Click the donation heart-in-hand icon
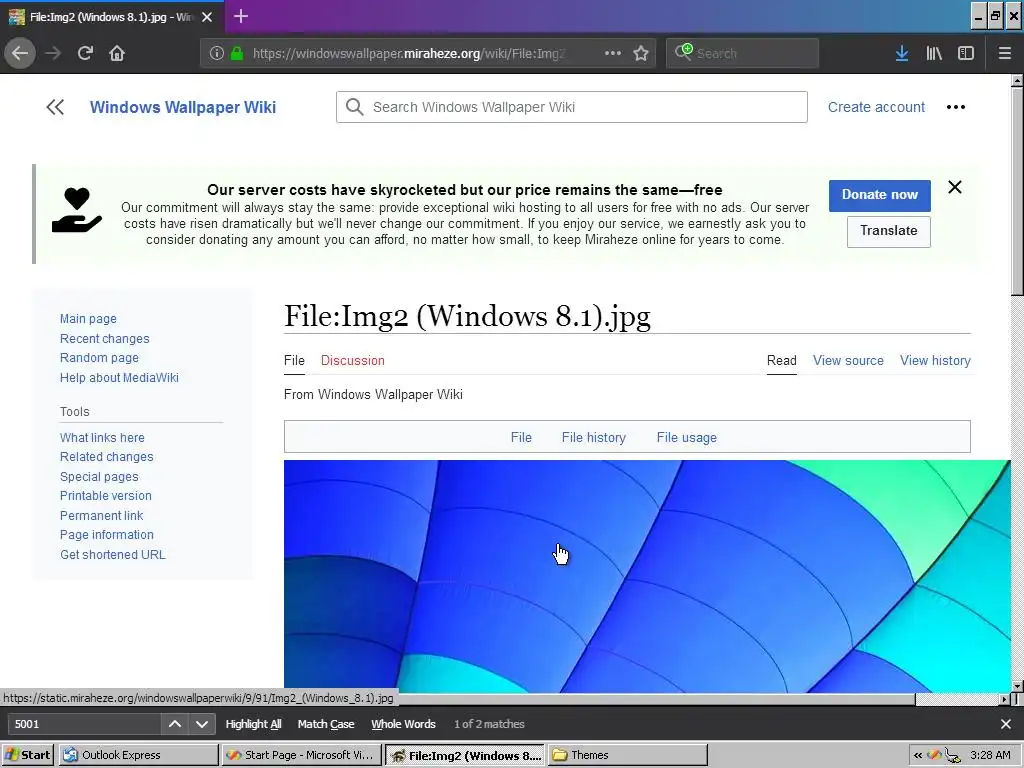 (77, 210)
